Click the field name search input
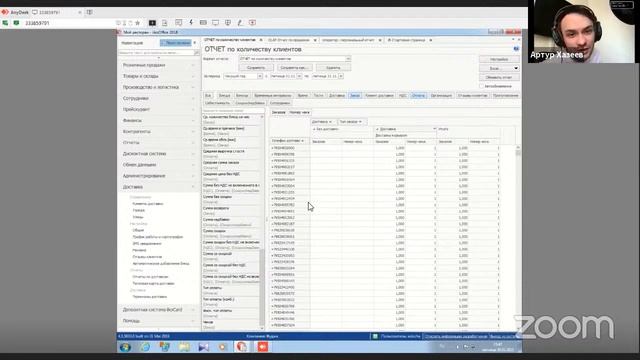The image size is (640, 360). (x=233, y=111)
